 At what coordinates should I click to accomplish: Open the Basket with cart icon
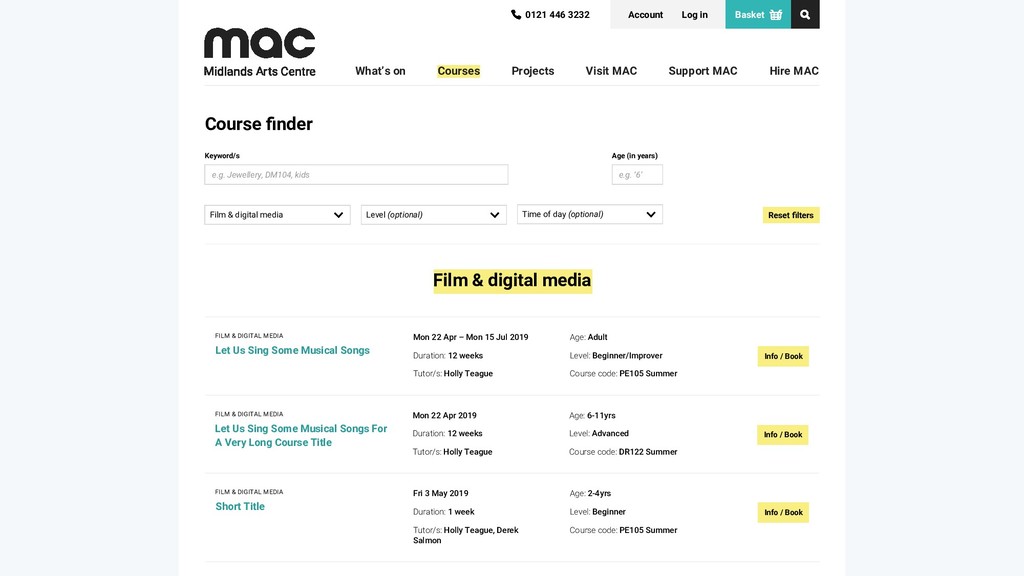[x=758, y=14]
